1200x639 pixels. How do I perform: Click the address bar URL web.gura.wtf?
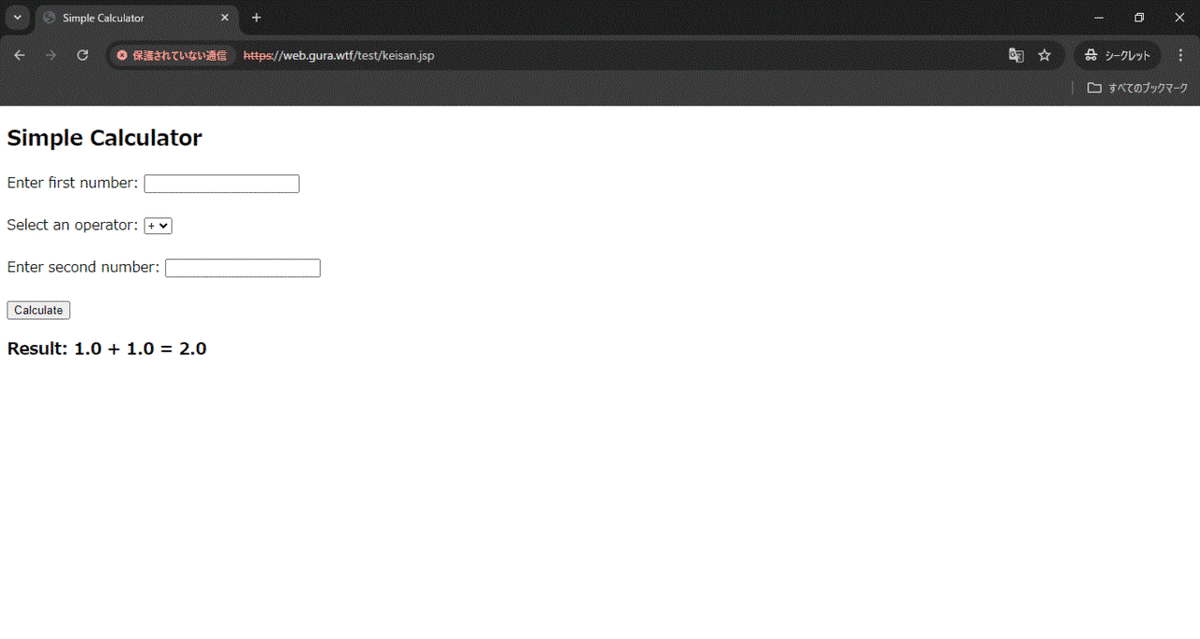339,55
